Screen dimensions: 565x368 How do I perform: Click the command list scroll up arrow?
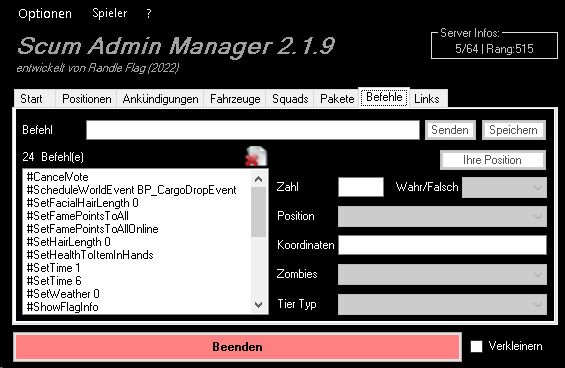[x=258, y=179]
